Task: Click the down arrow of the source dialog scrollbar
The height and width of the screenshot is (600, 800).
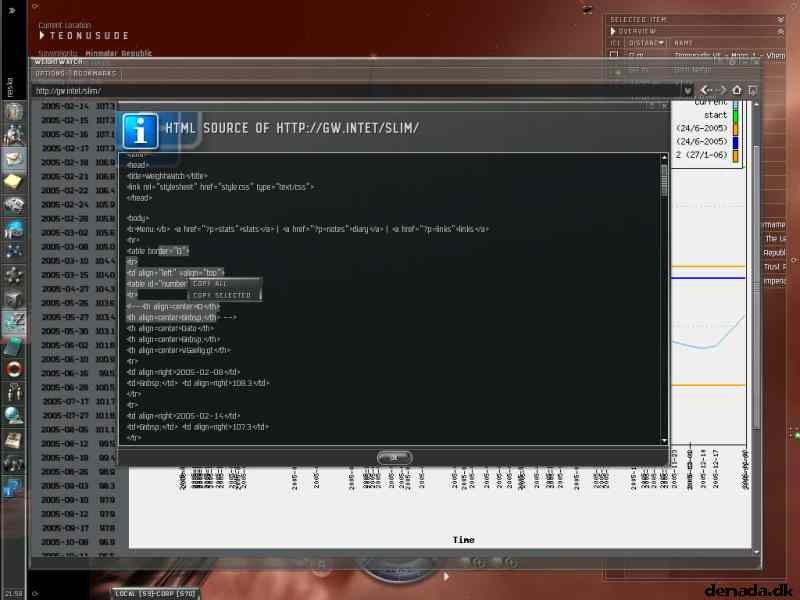Action: 664,440
